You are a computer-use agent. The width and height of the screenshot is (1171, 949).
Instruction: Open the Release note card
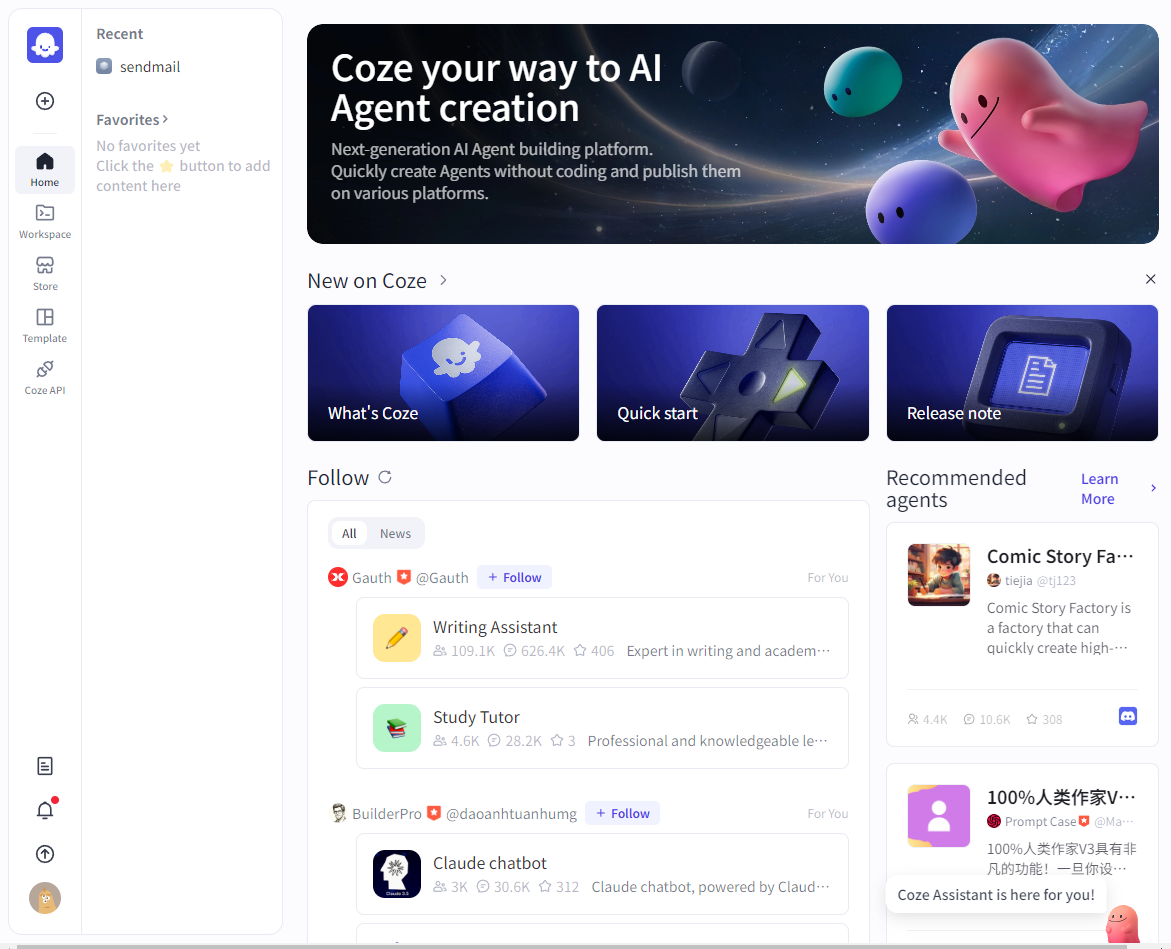point(1022,373)
